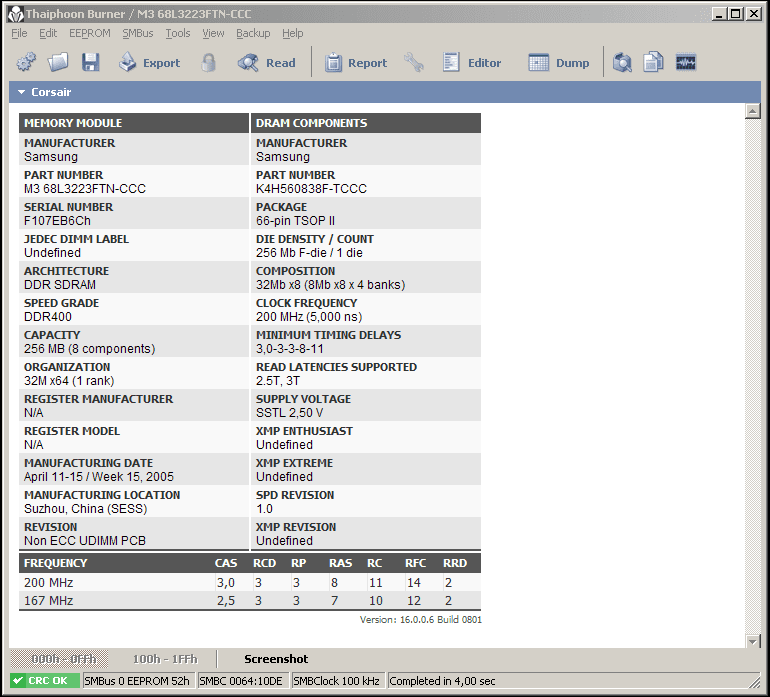
Task: Click the serial number F107EB6Ch
Action: point(57,221)
